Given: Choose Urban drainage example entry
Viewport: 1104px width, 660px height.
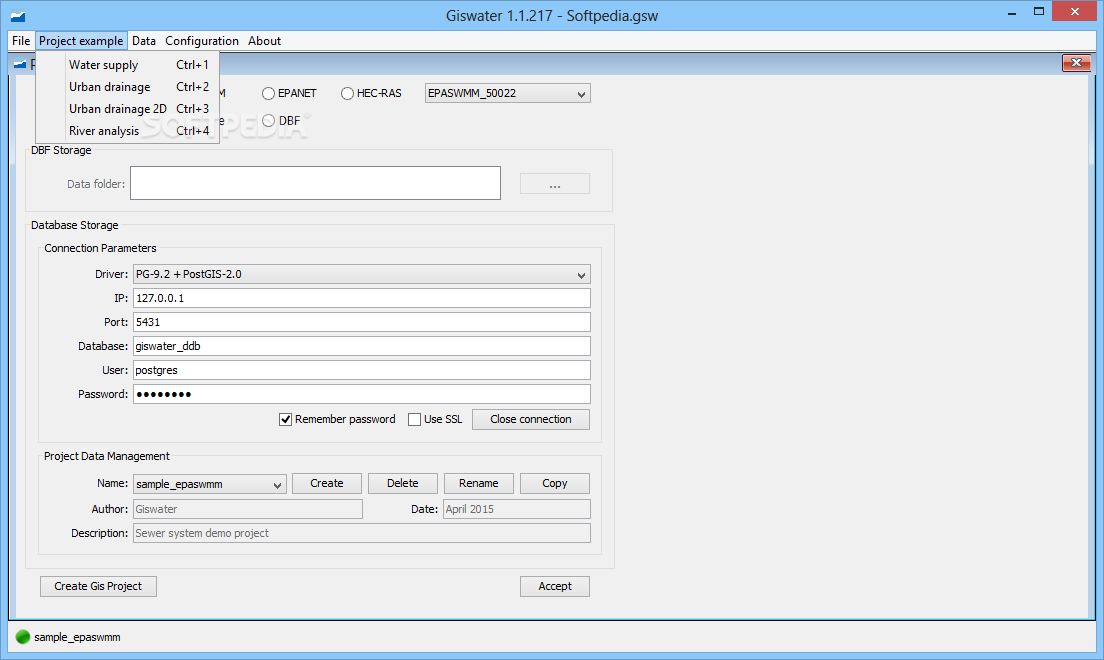Looking at the screenshot, I should [127, 87].
